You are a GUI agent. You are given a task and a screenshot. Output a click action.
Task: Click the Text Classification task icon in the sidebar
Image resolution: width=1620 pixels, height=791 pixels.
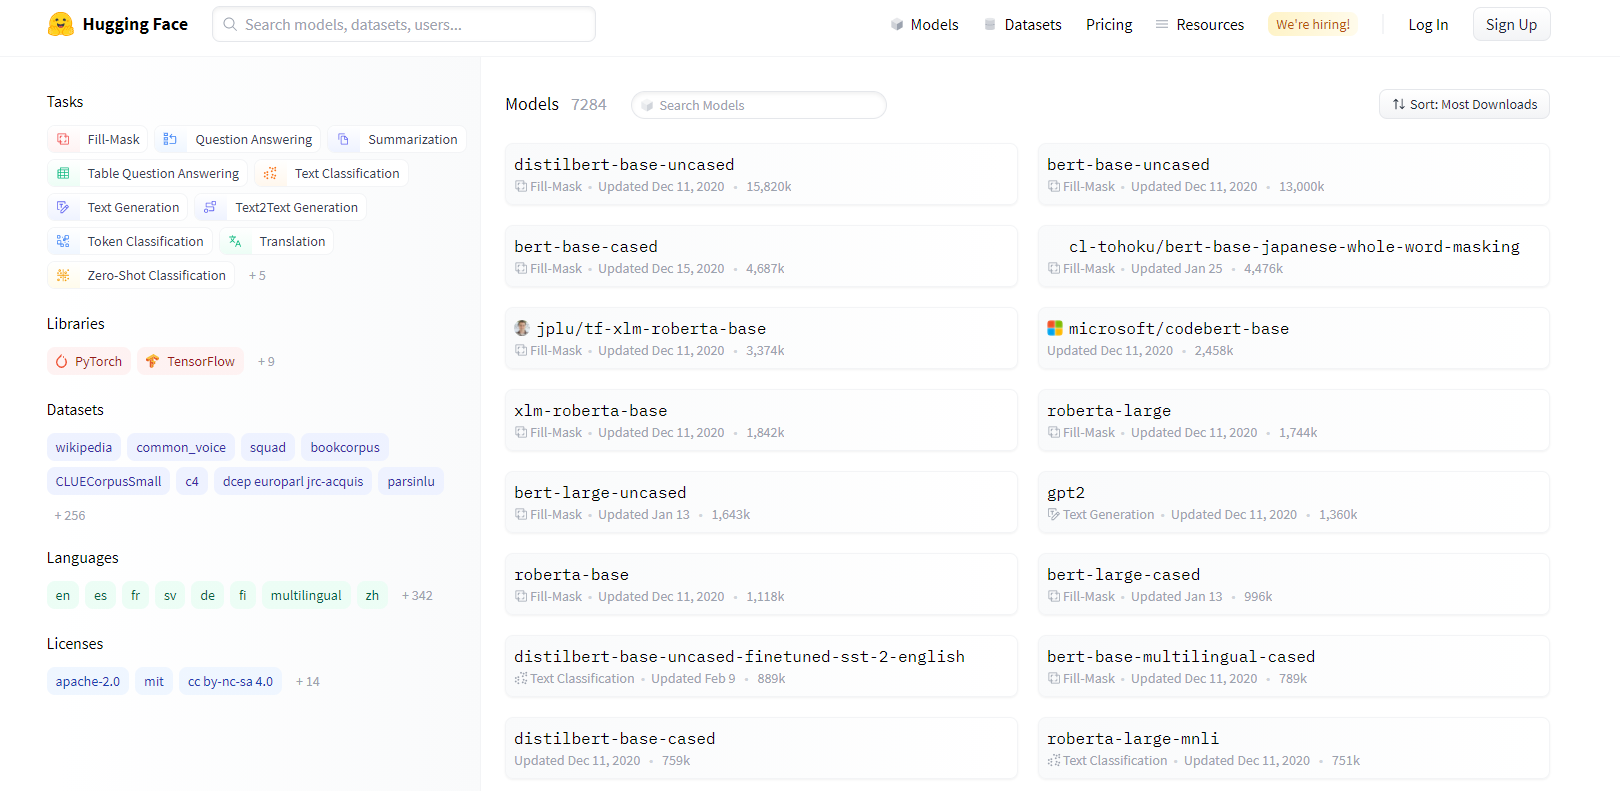point(270,173)
